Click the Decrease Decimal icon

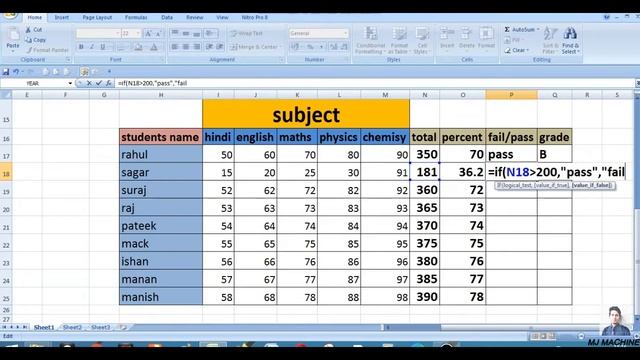[x=344, y=47]
